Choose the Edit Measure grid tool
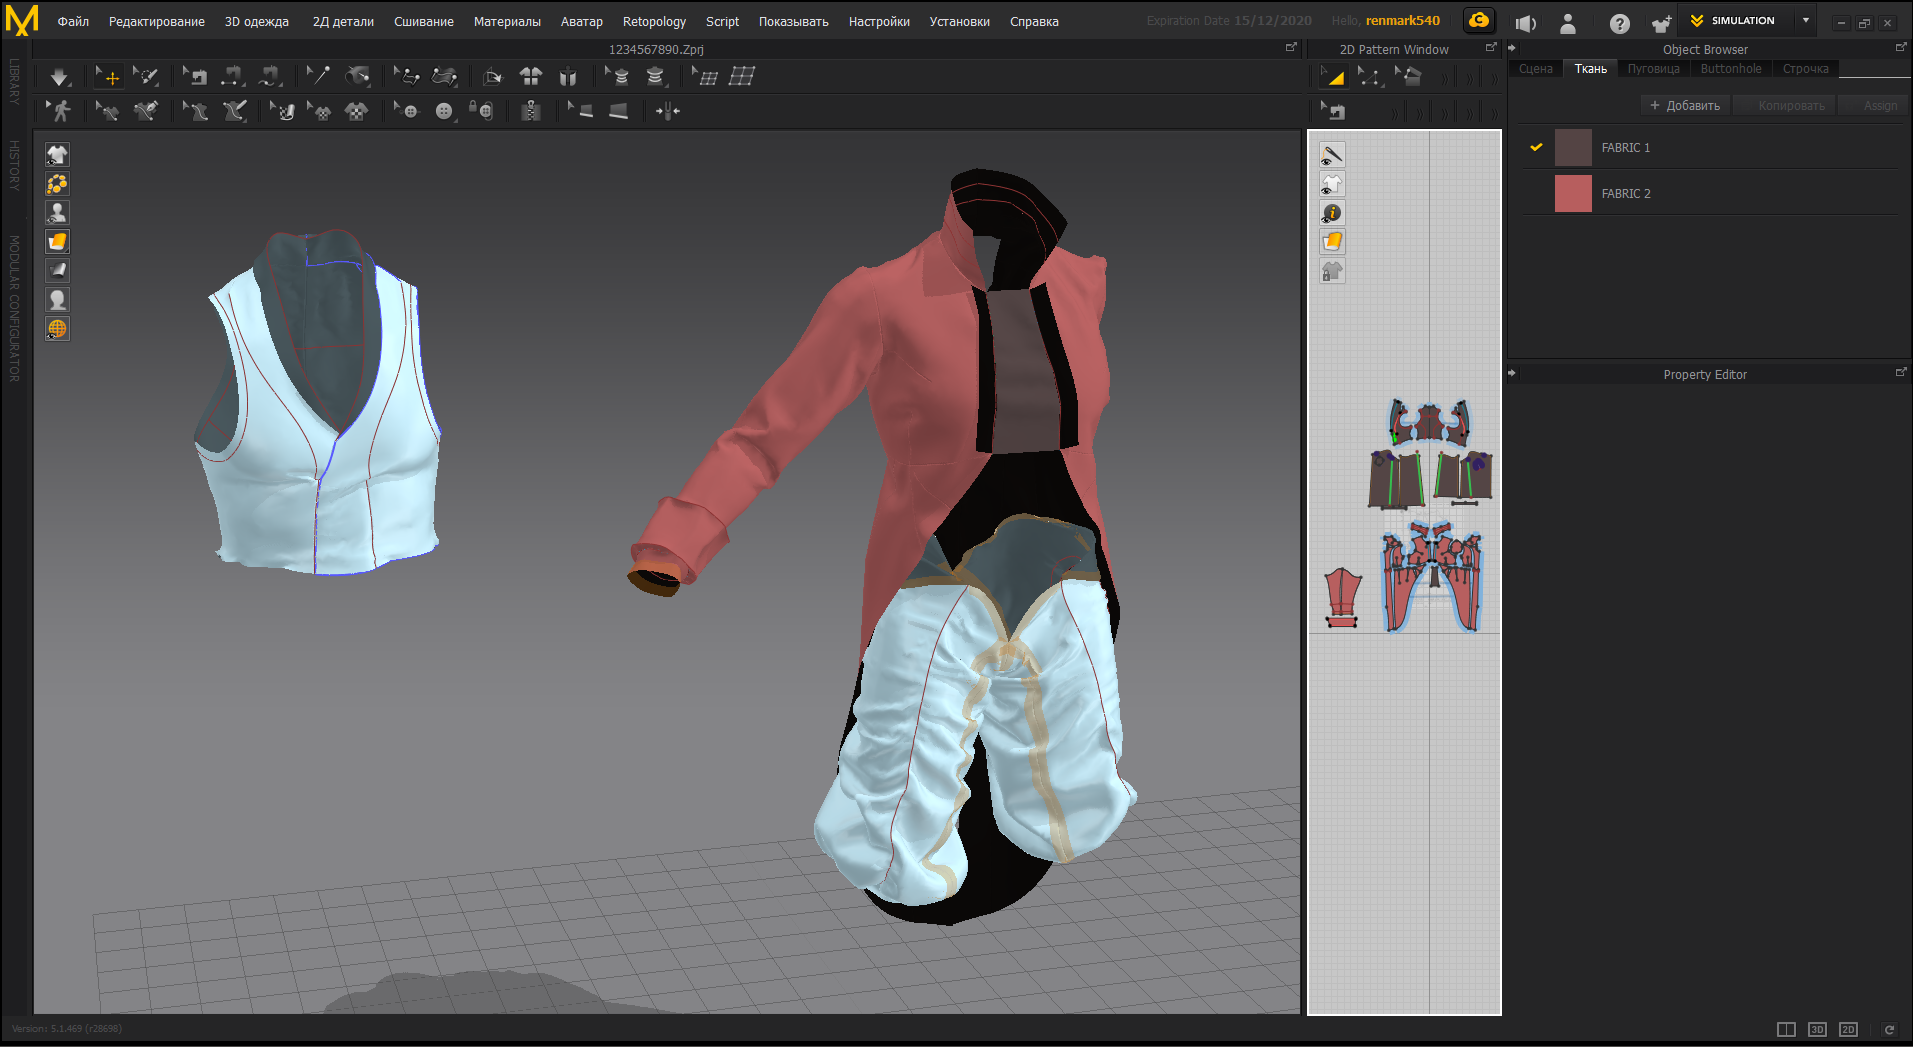This screenshot has width=1913, height=1047. tap(705, 77)
